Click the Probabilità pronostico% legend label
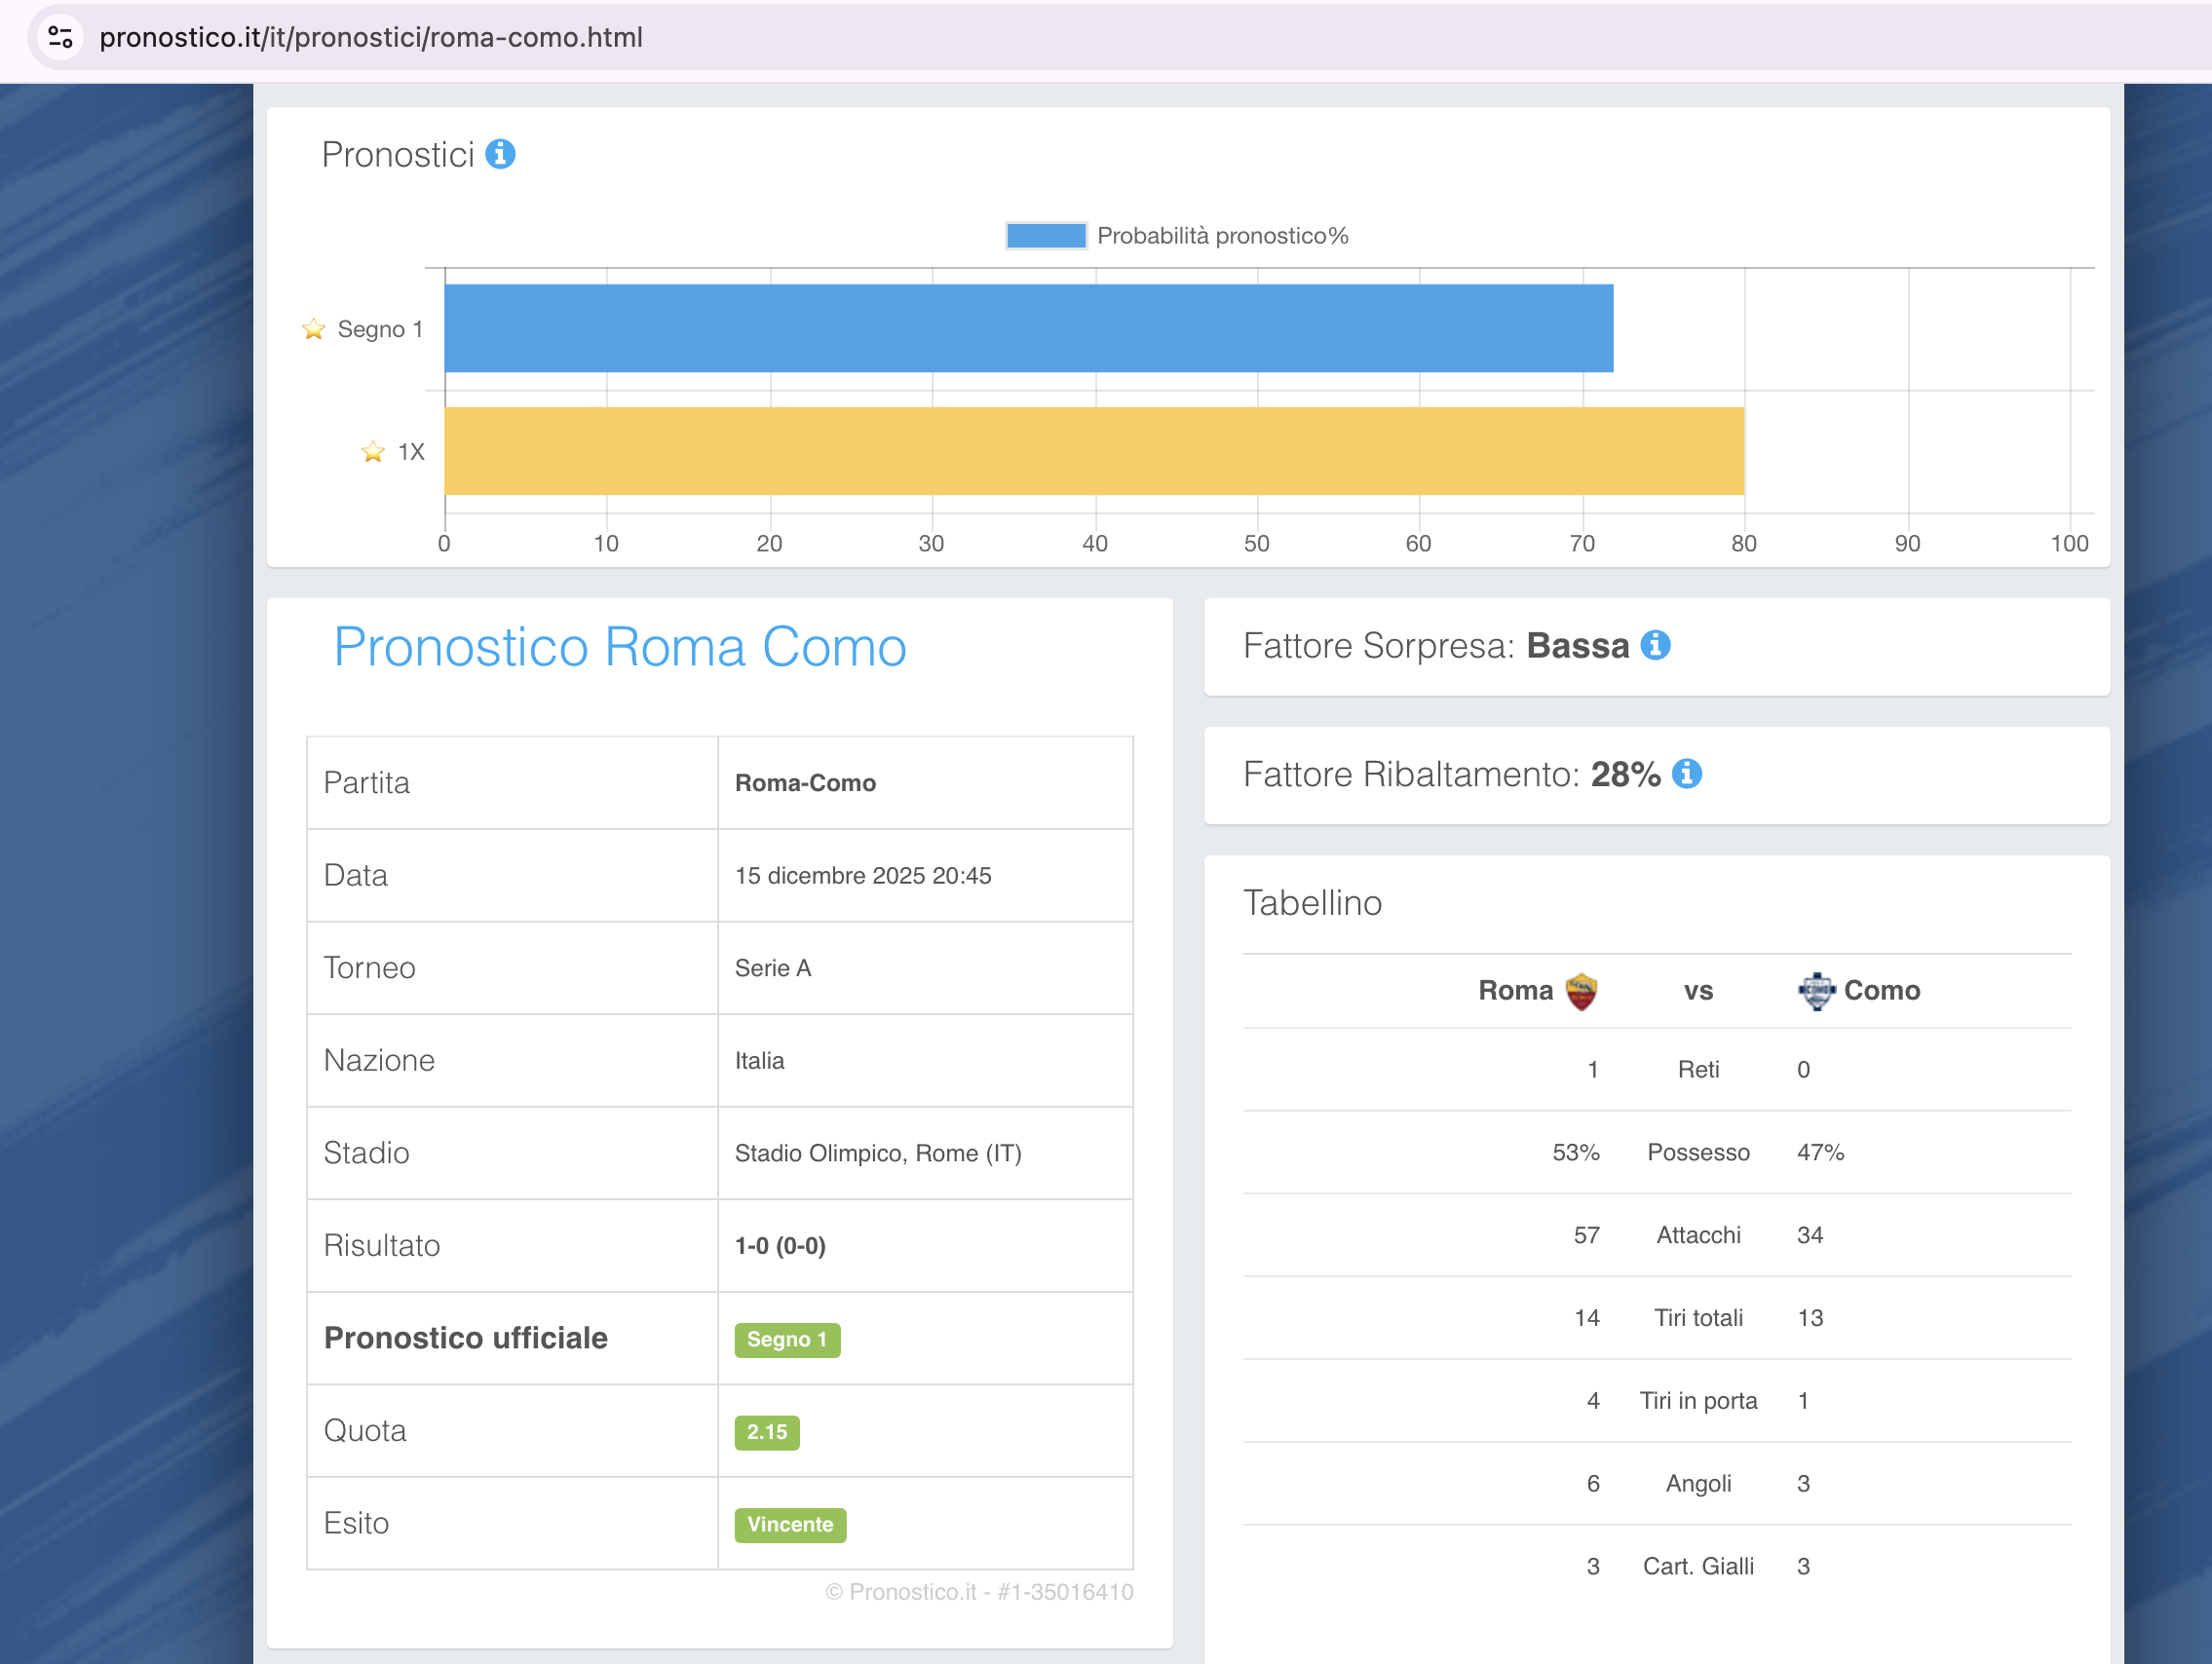The image size is (2212, 1664). 1222,236
